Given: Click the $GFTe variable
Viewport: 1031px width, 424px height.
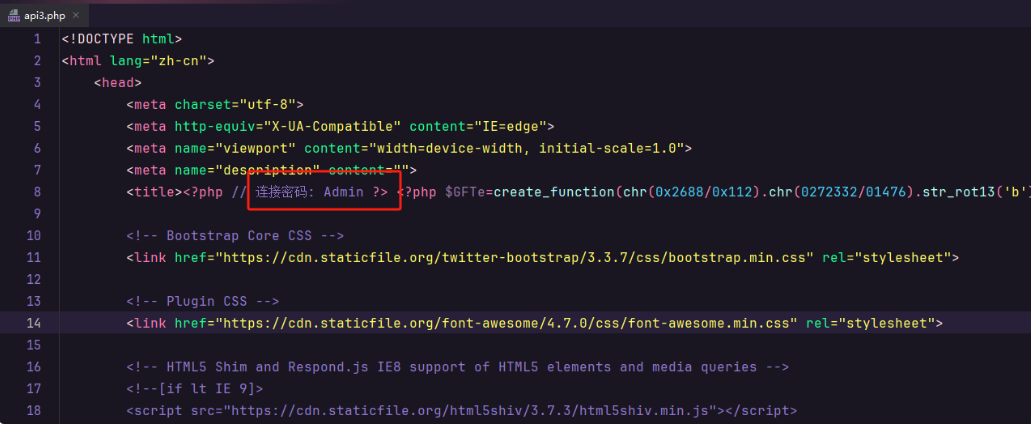Looking at the screenshot, I should [x=466, y=192].
